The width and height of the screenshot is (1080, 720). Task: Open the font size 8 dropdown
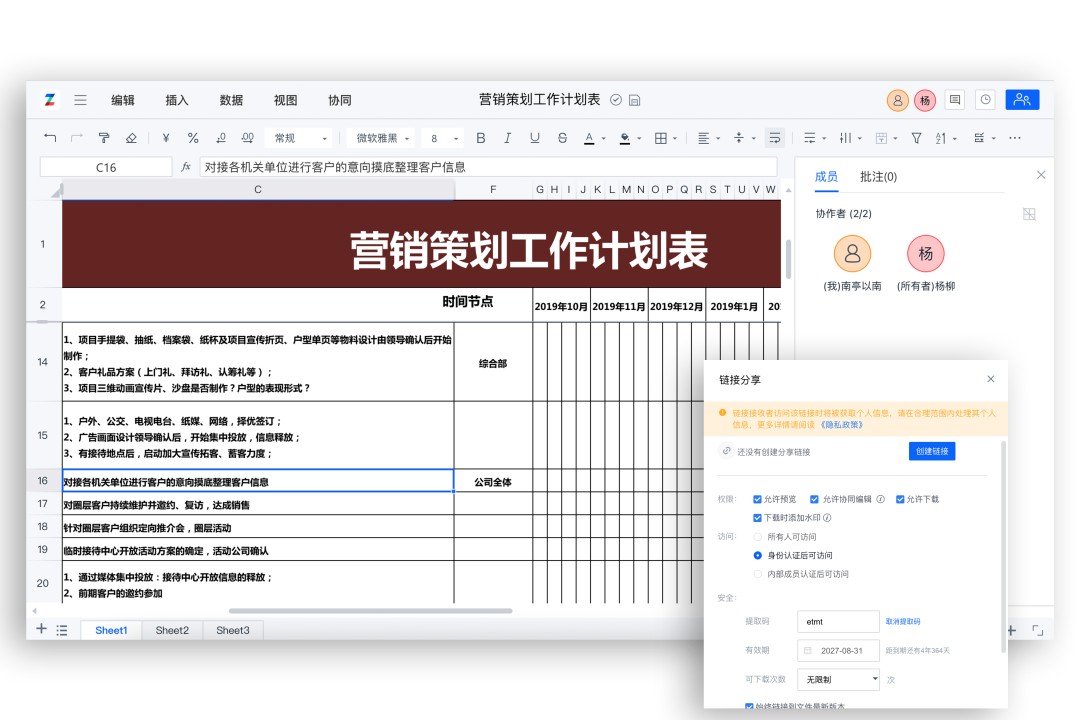442,138
